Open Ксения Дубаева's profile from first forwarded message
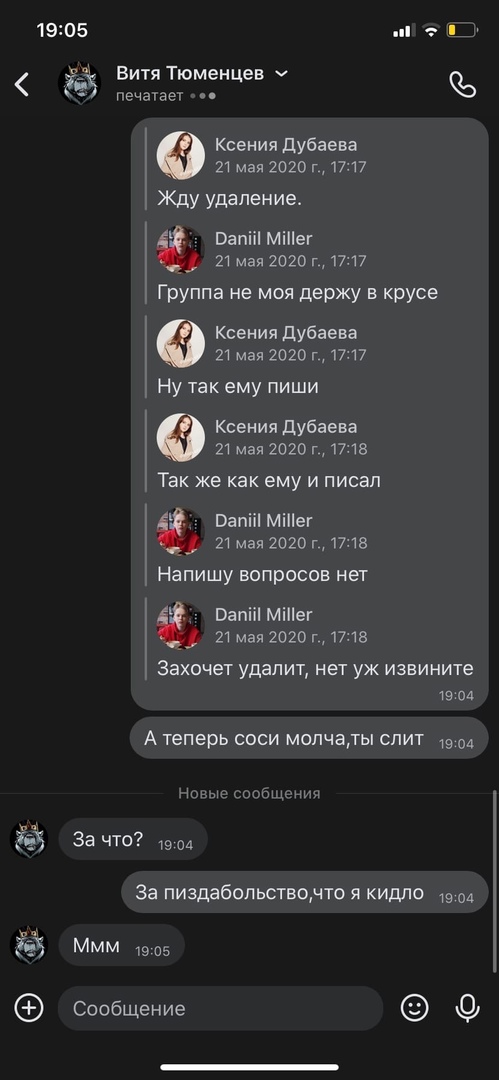Image resolution: width=499 pixels, height=1080 pixels. 286,145
